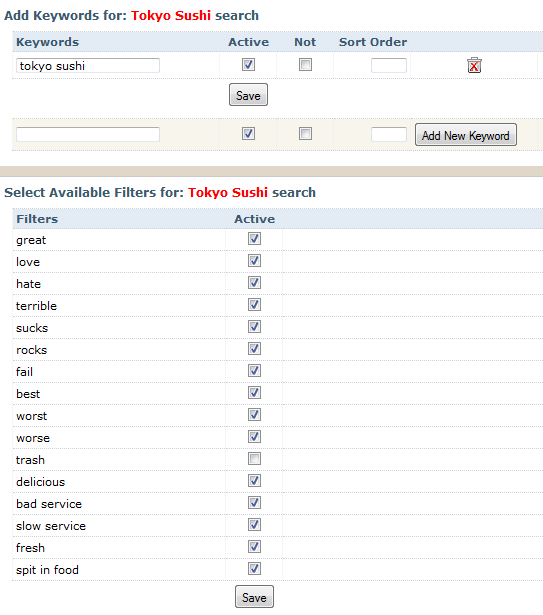543x615 pixels.
Task: Click the tokyo sushi keyword text box
Action: tap(88, 66)
